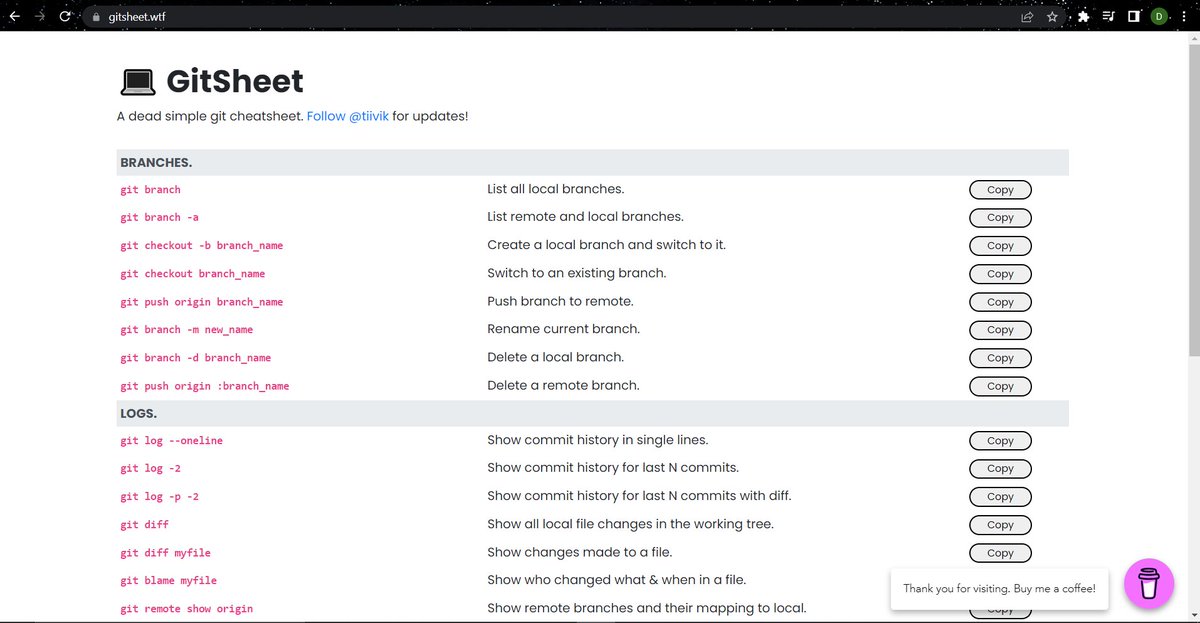Open the Follow @tiivik link

coord(347,116)
